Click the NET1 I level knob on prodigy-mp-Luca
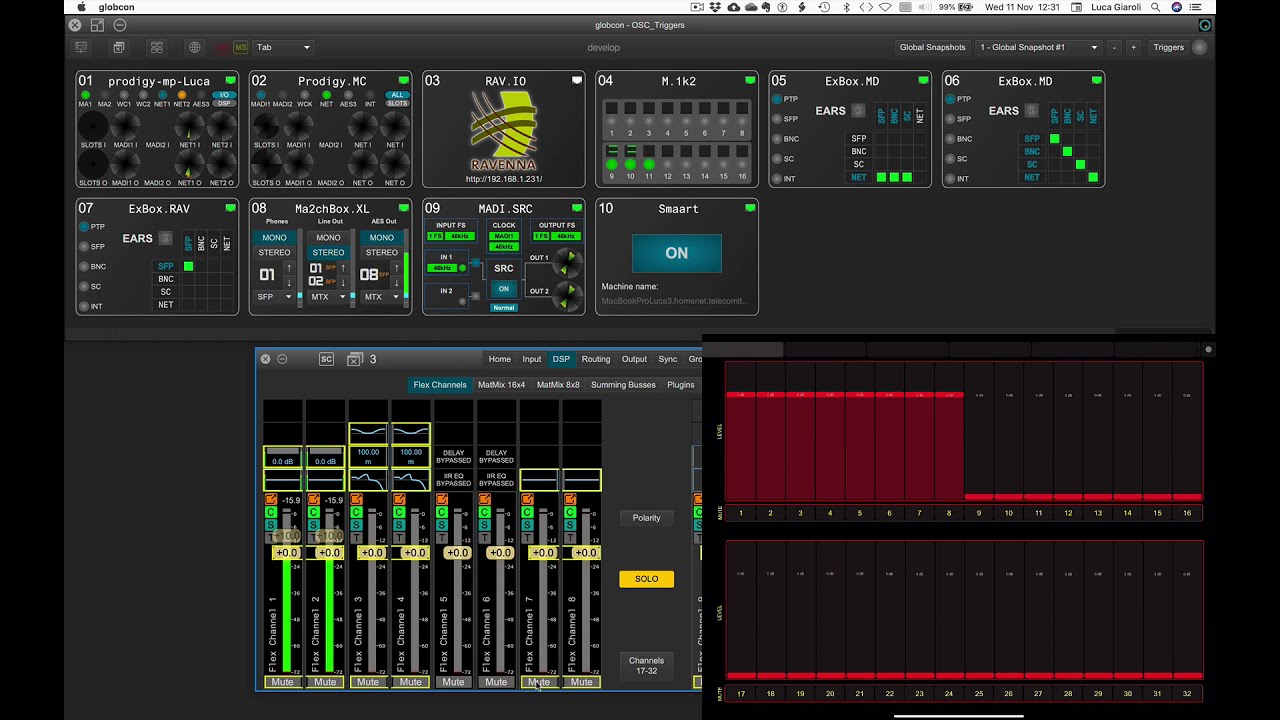 coord(190,126)
